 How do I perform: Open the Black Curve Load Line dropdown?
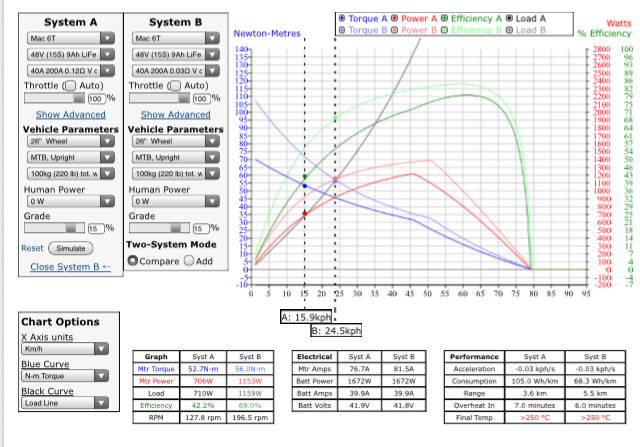point(61,404)
